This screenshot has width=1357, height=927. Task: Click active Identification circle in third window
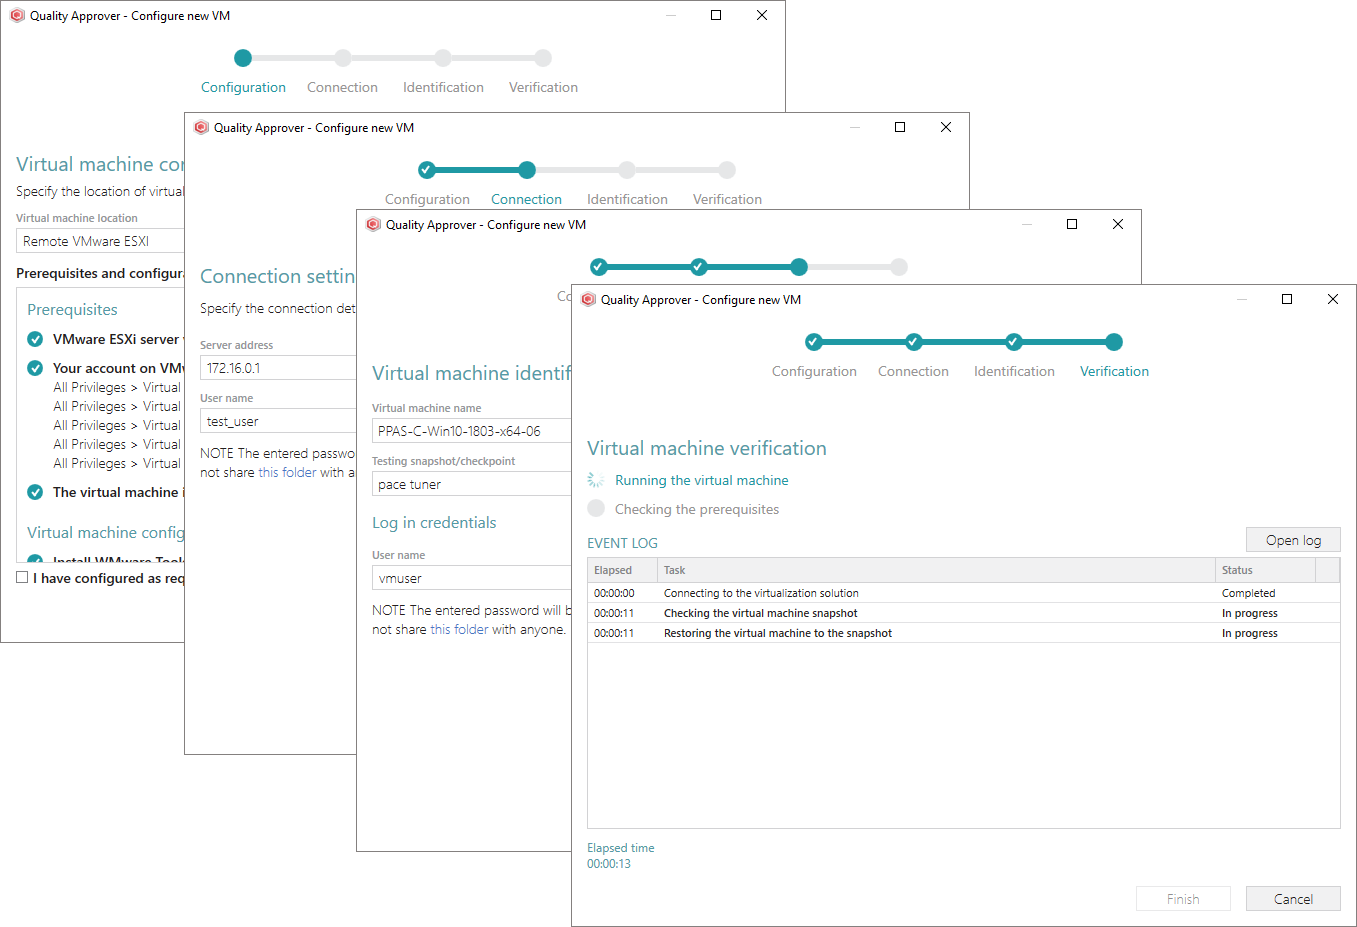[799, 267]
